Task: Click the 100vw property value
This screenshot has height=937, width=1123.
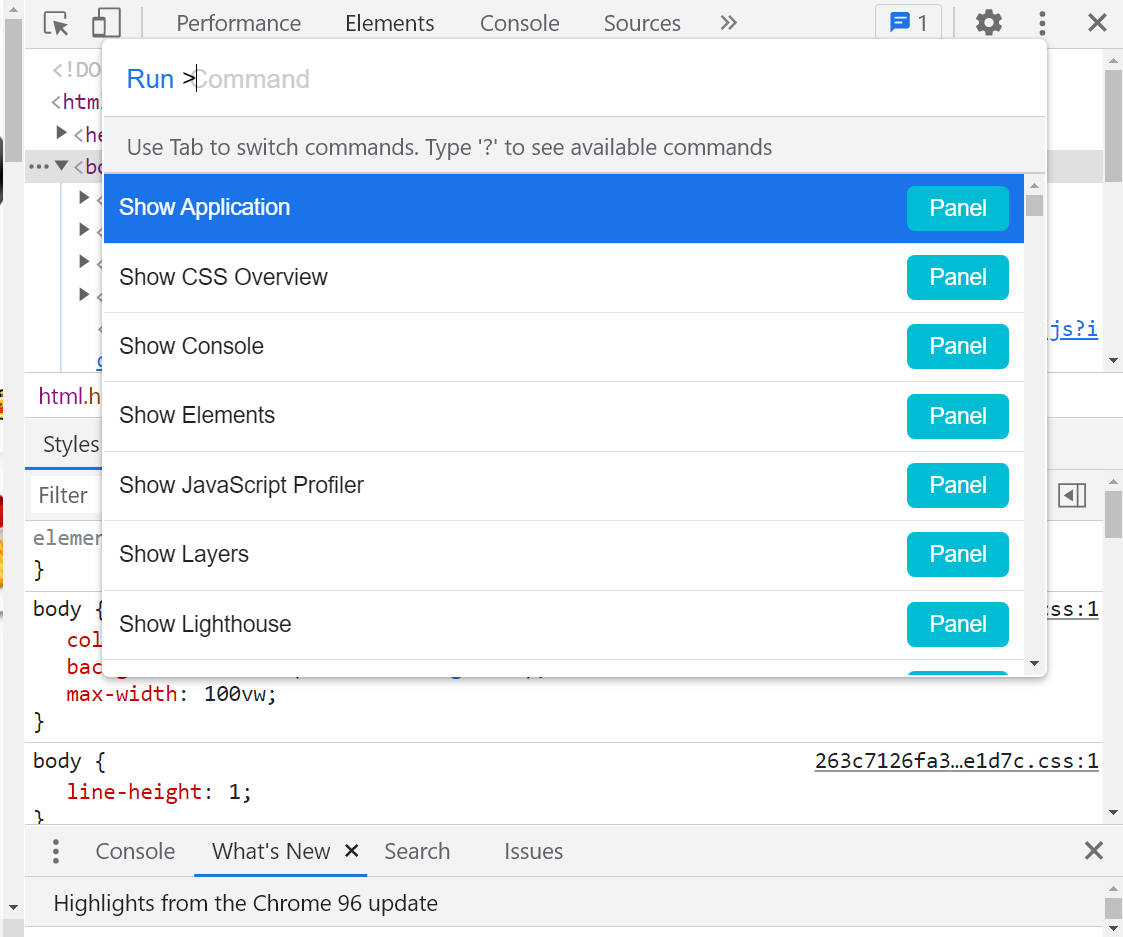Action: coord(236,694)
